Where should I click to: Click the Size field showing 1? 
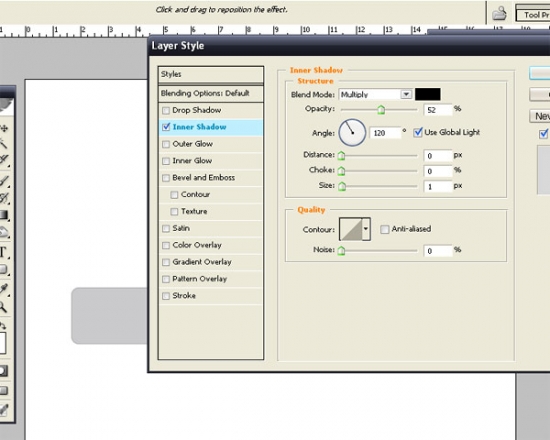[438, 187]
